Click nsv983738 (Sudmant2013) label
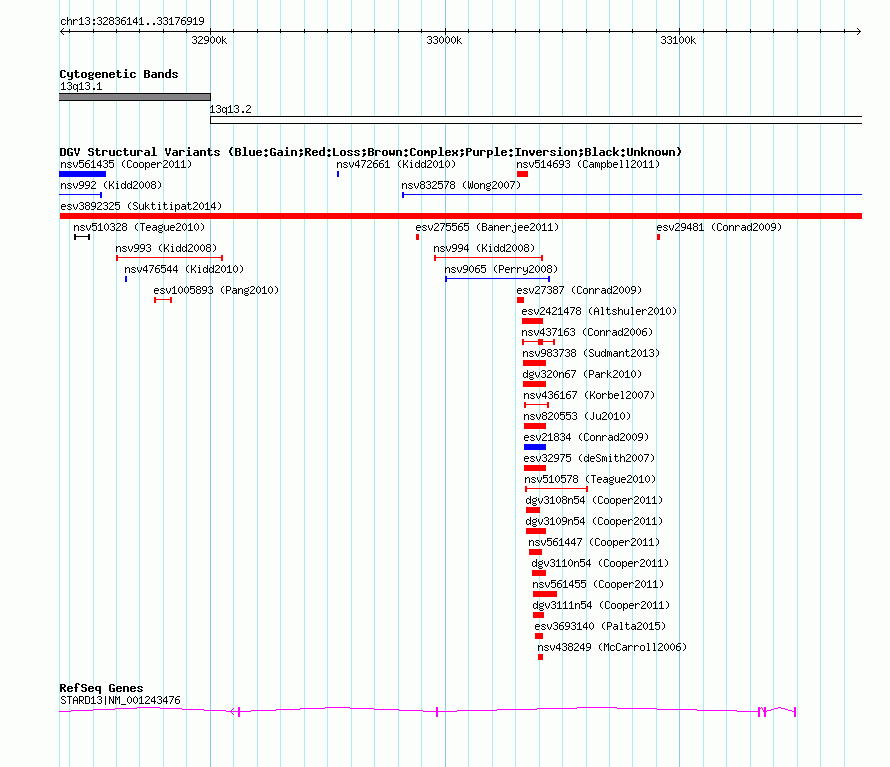 point(591,353)
